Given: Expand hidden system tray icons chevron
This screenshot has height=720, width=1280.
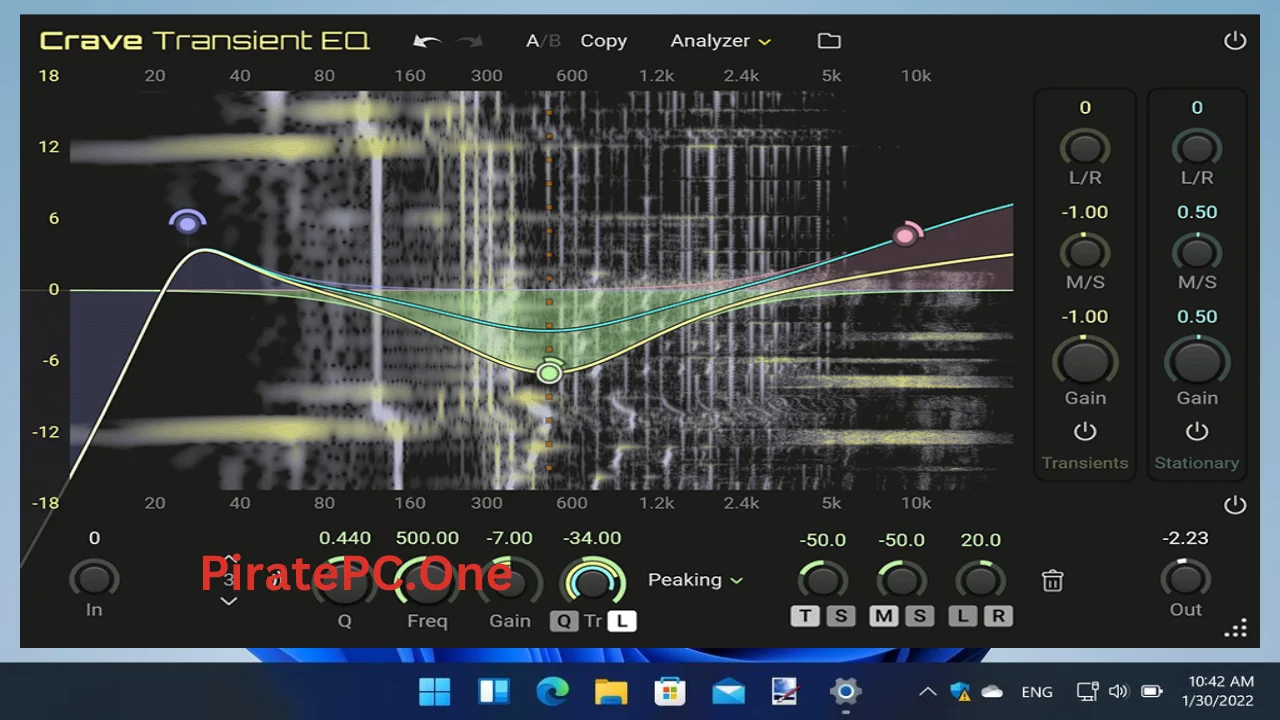Looking at the screenshot, I should [928, 691].
